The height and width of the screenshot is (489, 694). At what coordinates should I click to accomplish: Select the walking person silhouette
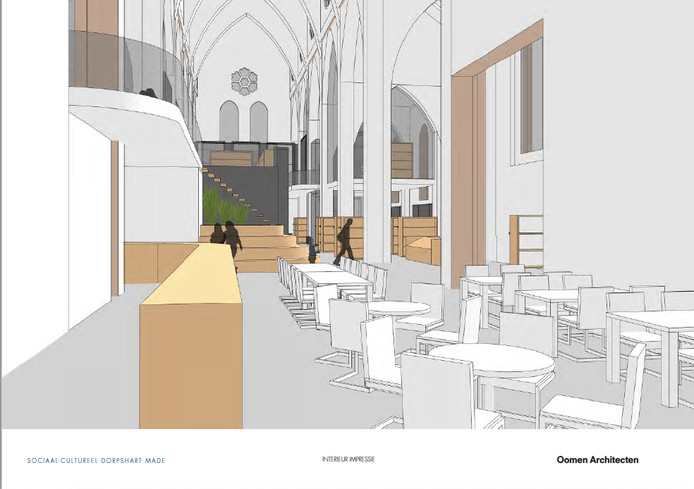(x=345, y=238)
